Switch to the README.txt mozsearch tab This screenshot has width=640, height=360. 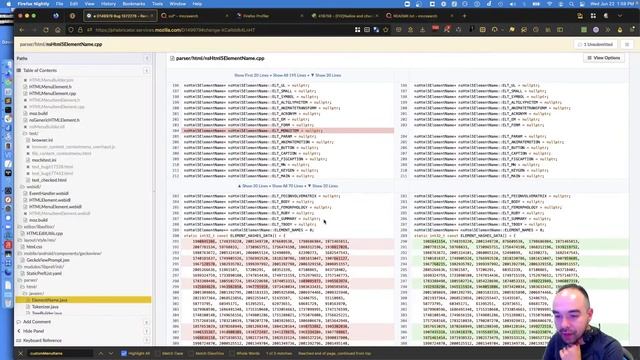(419, 16)
